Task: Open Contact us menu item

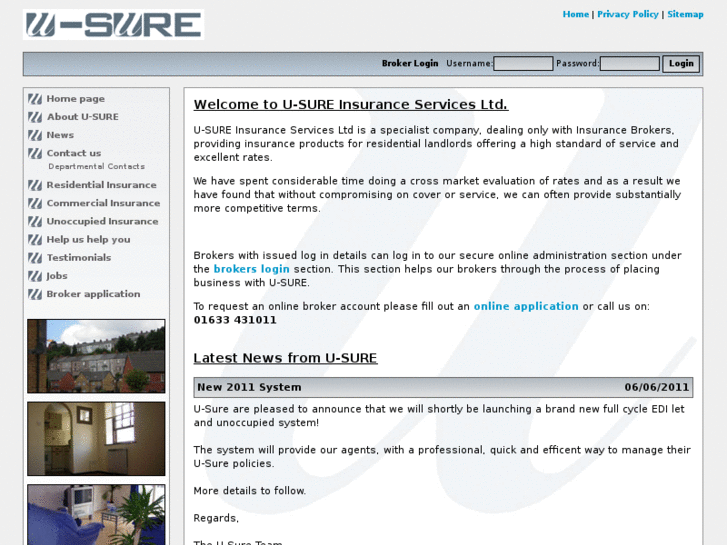Action: pyautogui.click(x=74, y=153)
